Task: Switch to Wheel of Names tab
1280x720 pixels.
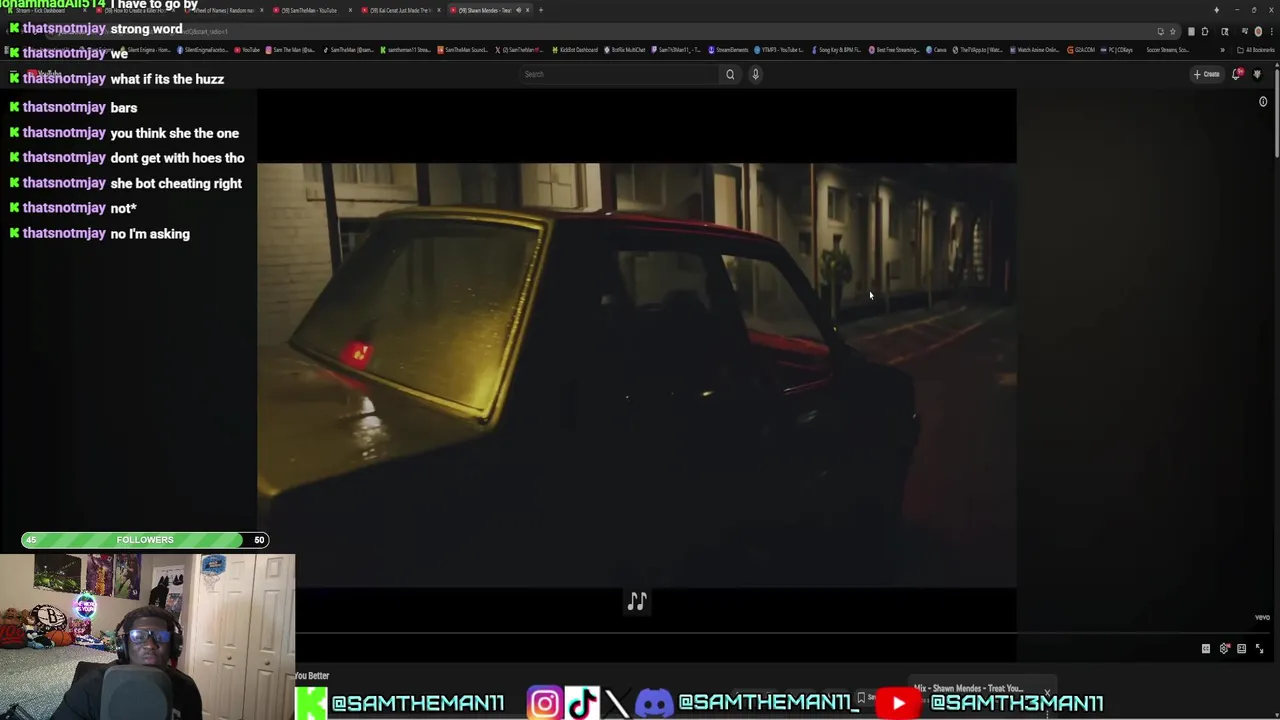Action: pos(222,10)
